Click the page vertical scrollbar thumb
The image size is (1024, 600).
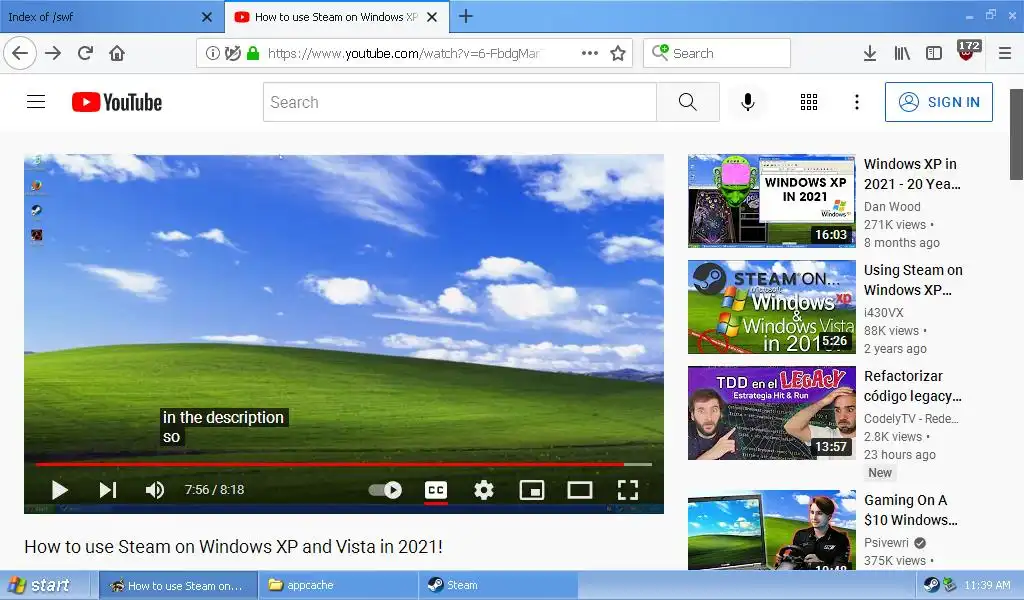click(x=1016, y=134)
